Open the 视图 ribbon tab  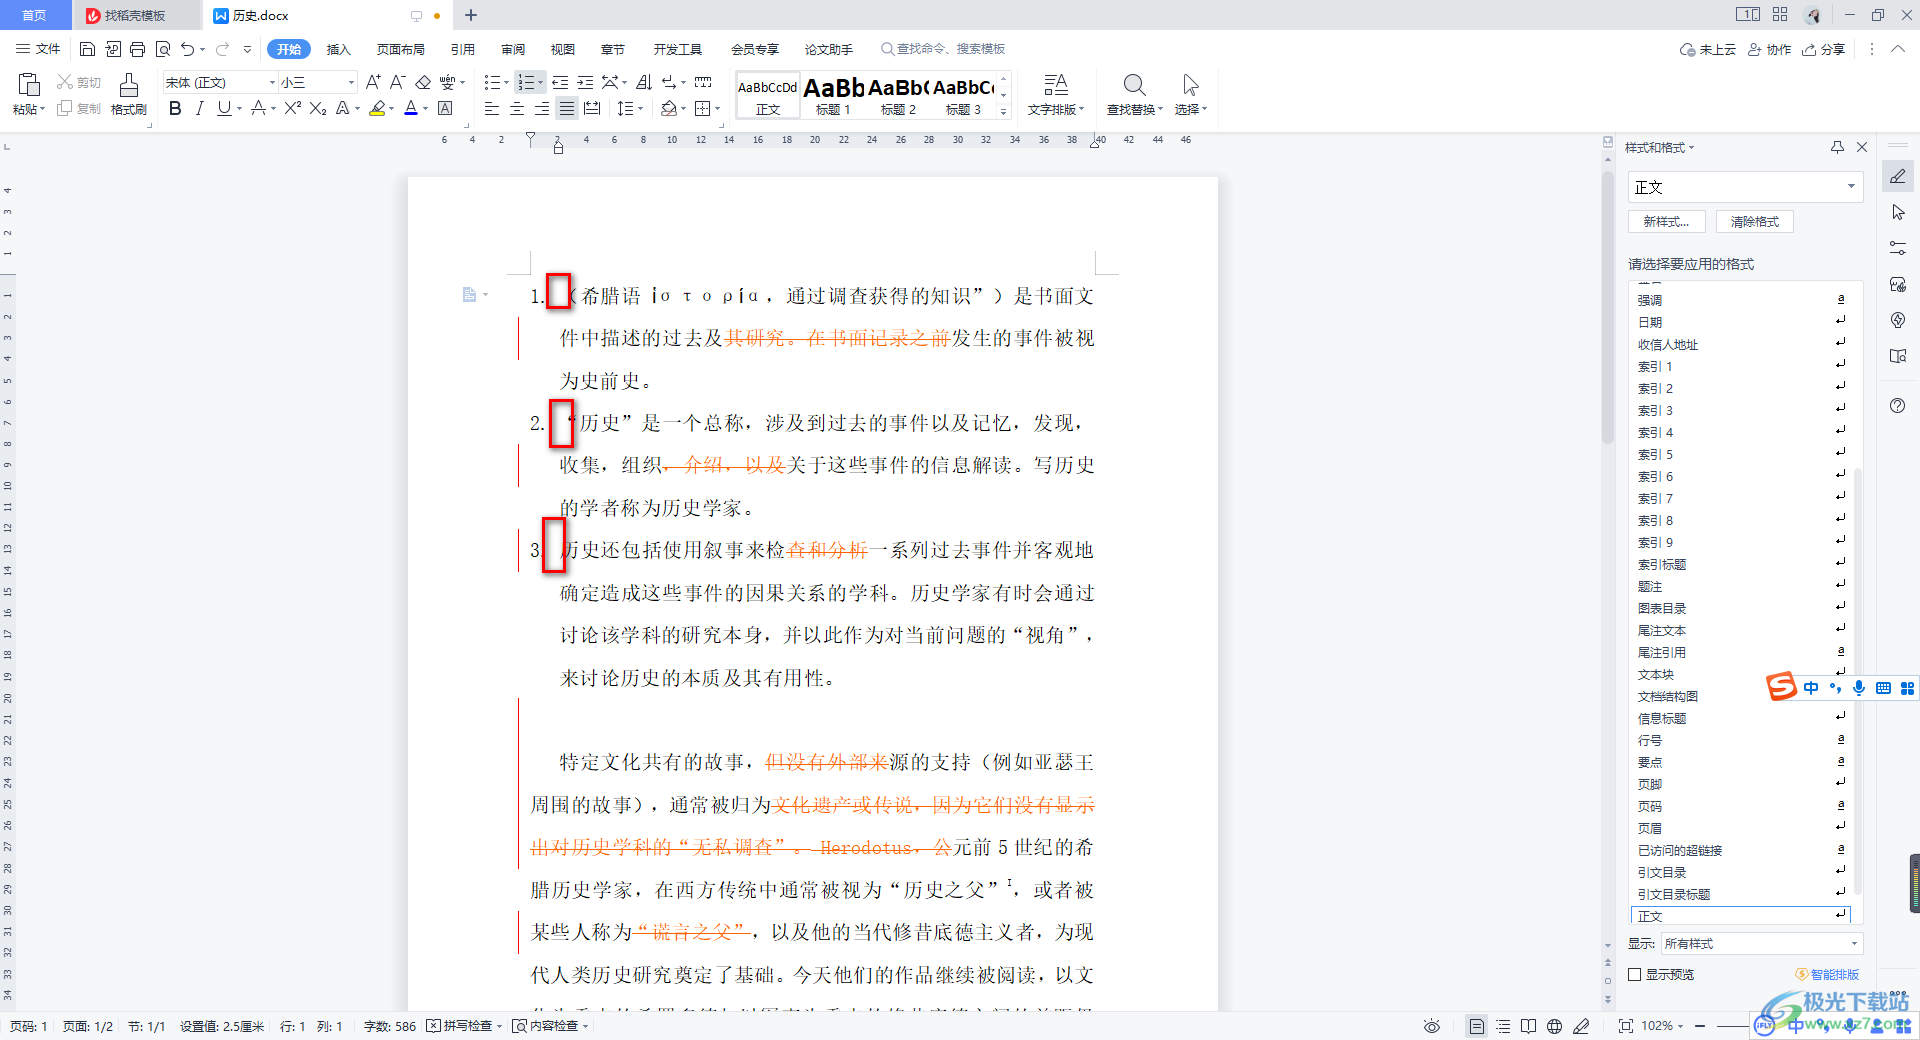click(x=563, y=49)
